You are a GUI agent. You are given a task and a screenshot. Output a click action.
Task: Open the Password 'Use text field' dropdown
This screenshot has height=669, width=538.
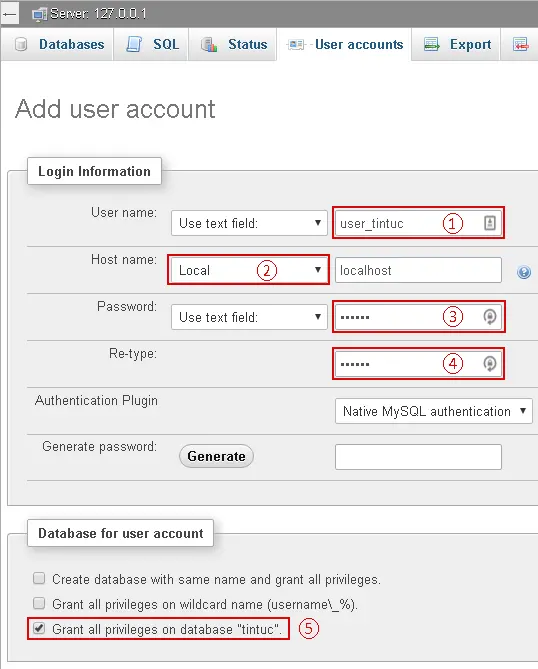click(x=249, y=317)
